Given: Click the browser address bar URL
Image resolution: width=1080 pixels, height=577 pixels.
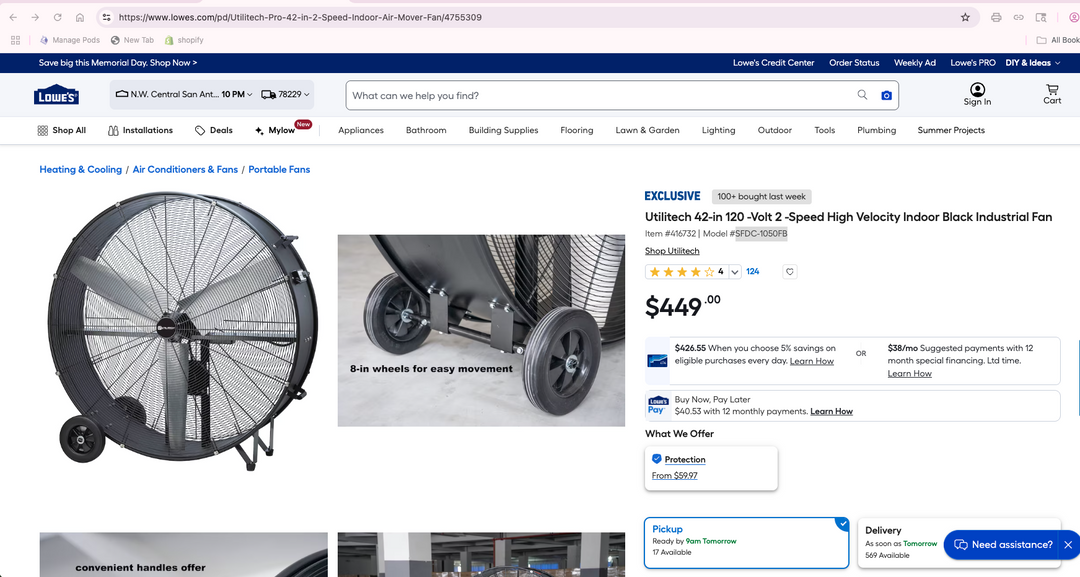Looking at the screenshot, I should coord(300,17).
